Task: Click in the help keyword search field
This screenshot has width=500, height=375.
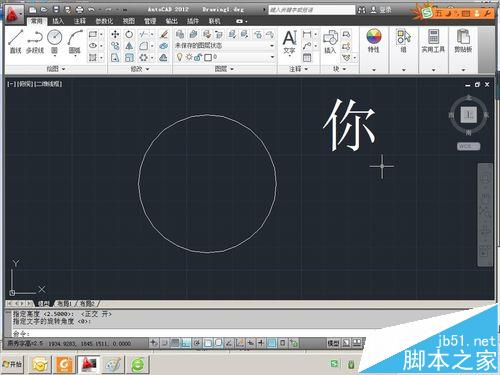Action: (x=312, y=10)
